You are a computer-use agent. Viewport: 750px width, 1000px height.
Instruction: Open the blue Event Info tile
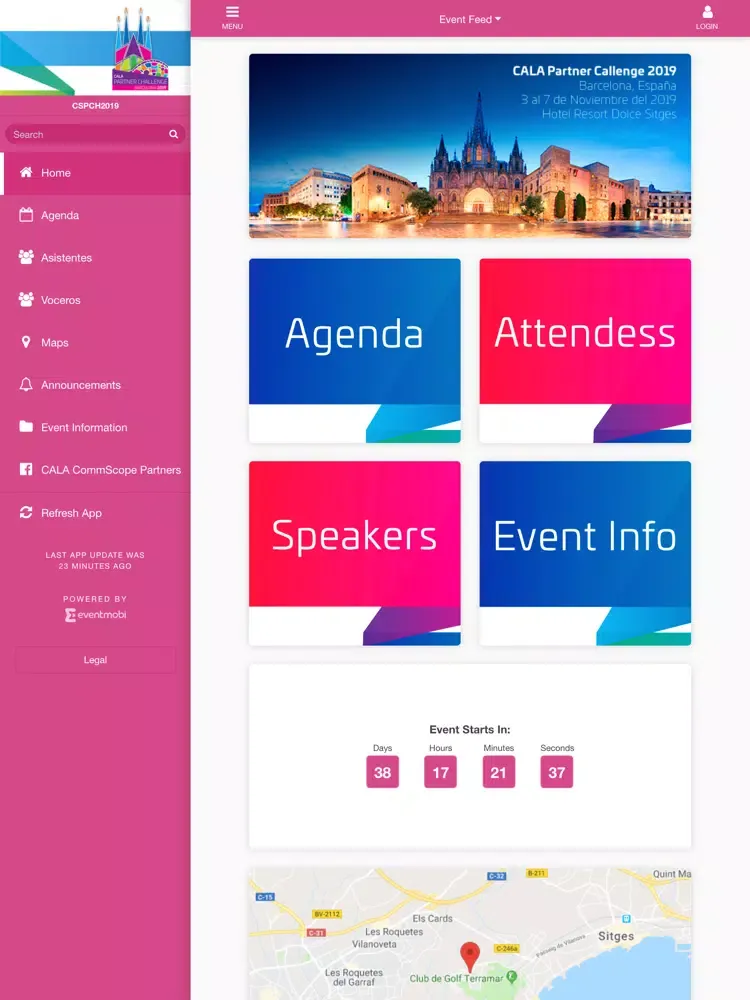pos(585,554)
